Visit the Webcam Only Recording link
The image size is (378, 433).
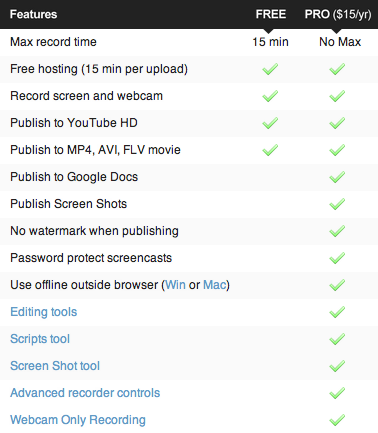78,420
